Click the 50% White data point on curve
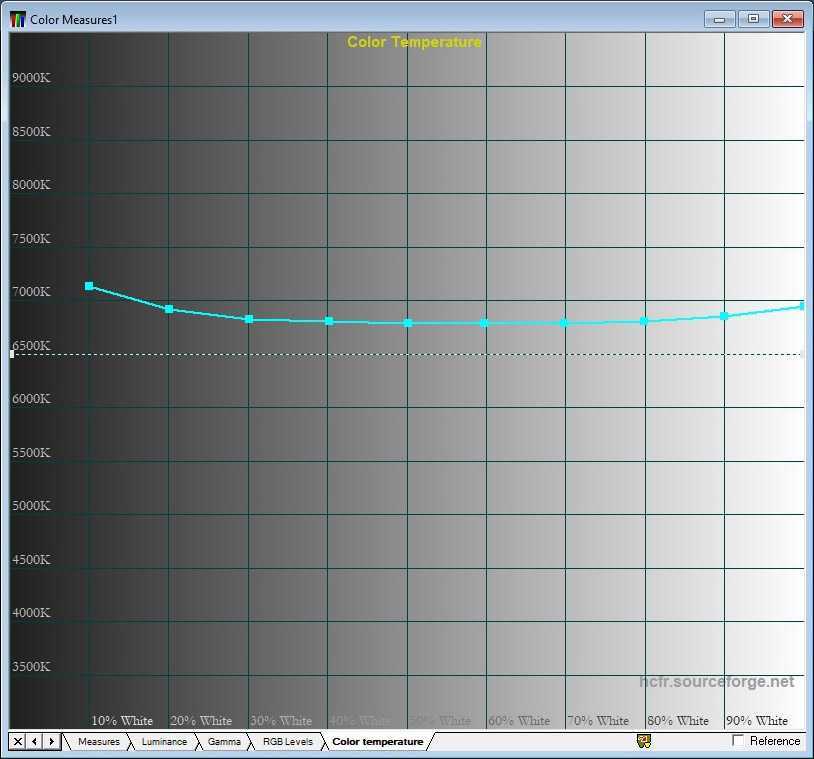This screenshot has width=814, height=759. coord(407,323)
